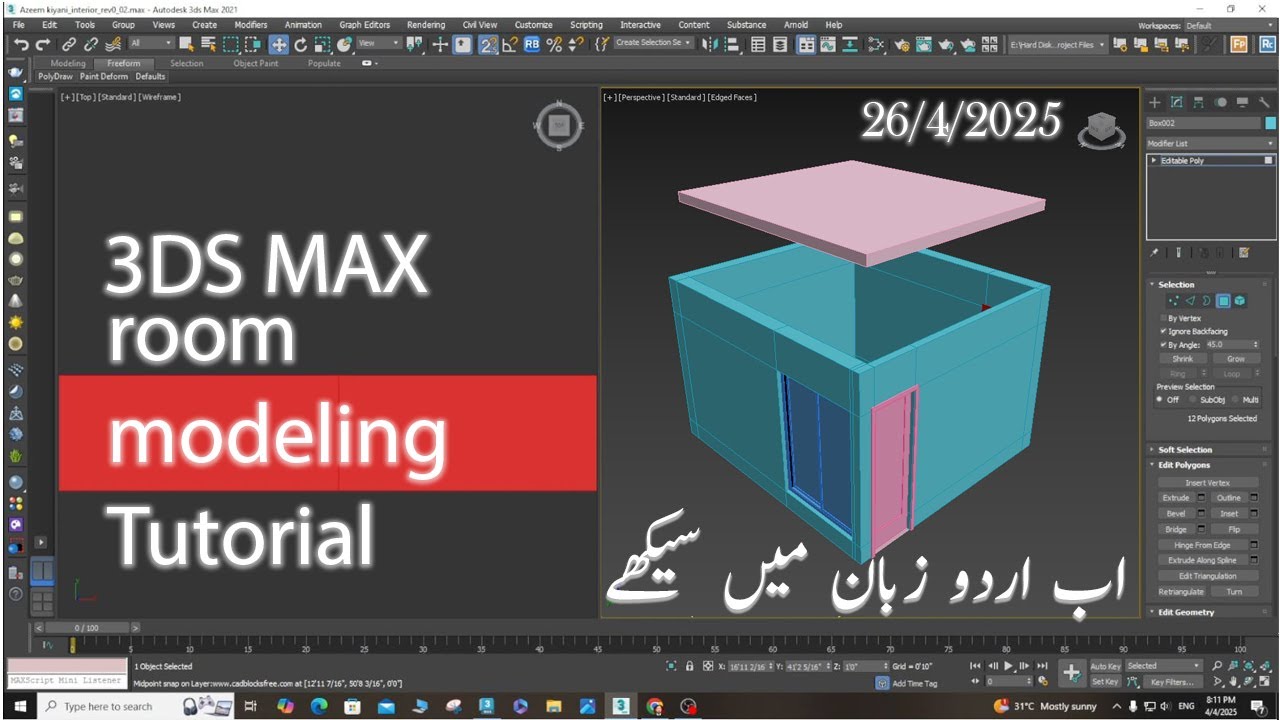Toggle the 2.5D Snaps icon
This screenshot has height=720, width=1280.
488,44
